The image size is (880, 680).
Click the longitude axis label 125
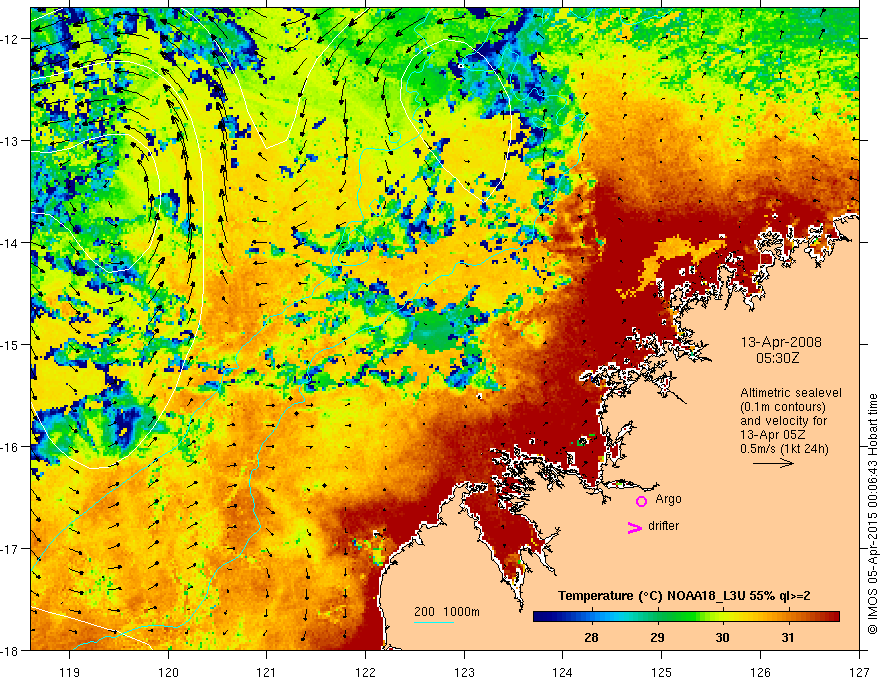point(662,672)
